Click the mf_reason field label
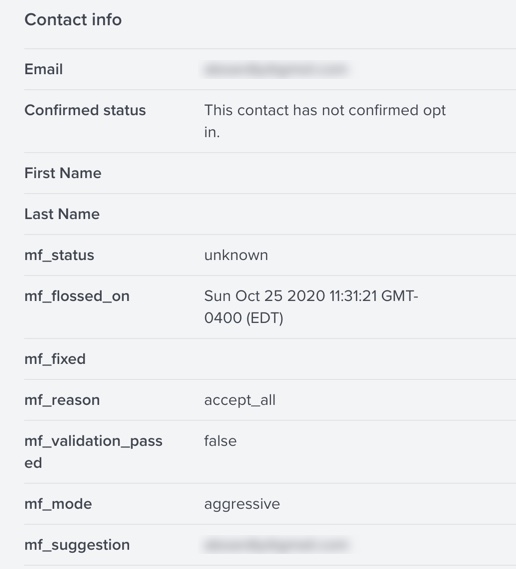This screenshot has width=516, height=569. click(62, 400)
